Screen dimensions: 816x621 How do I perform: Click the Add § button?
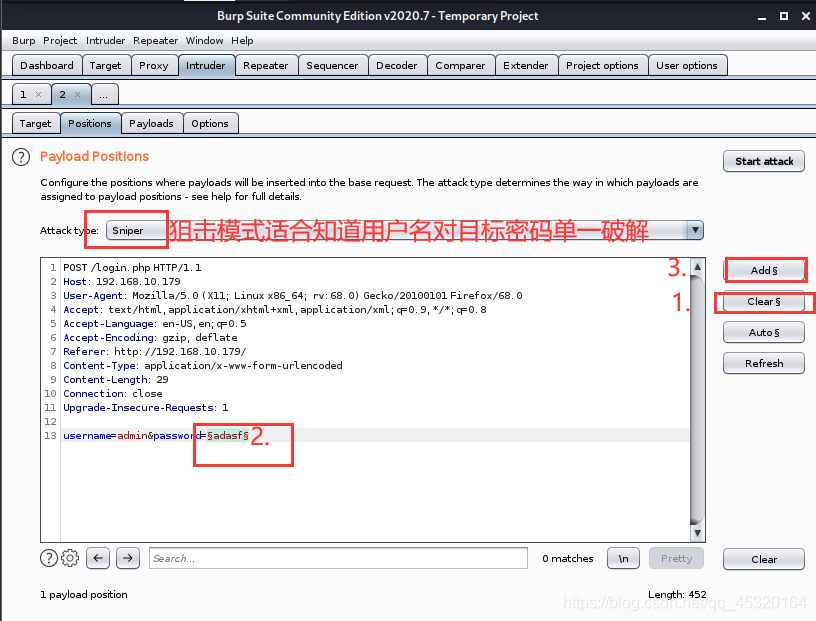click(764, 270)
